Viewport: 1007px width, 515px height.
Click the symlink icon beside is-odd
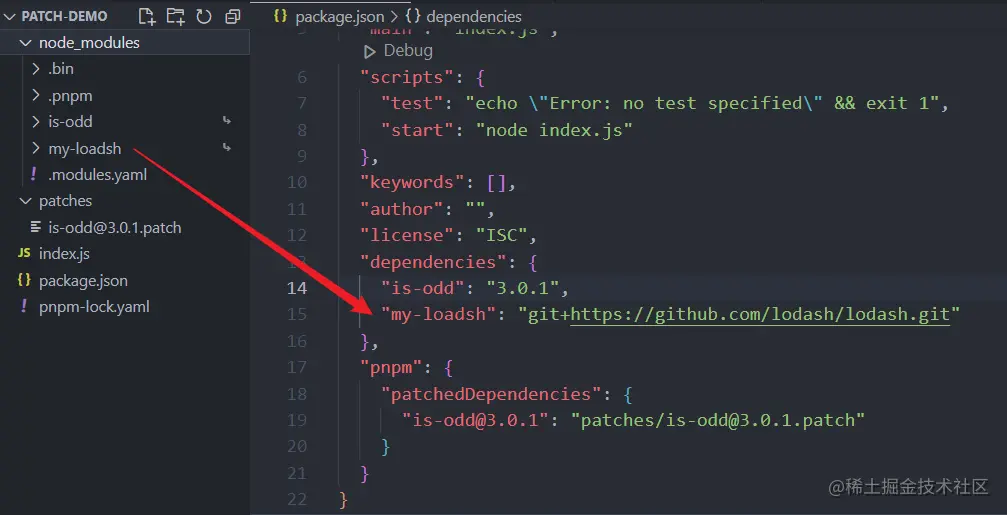(x=226, y=121)
